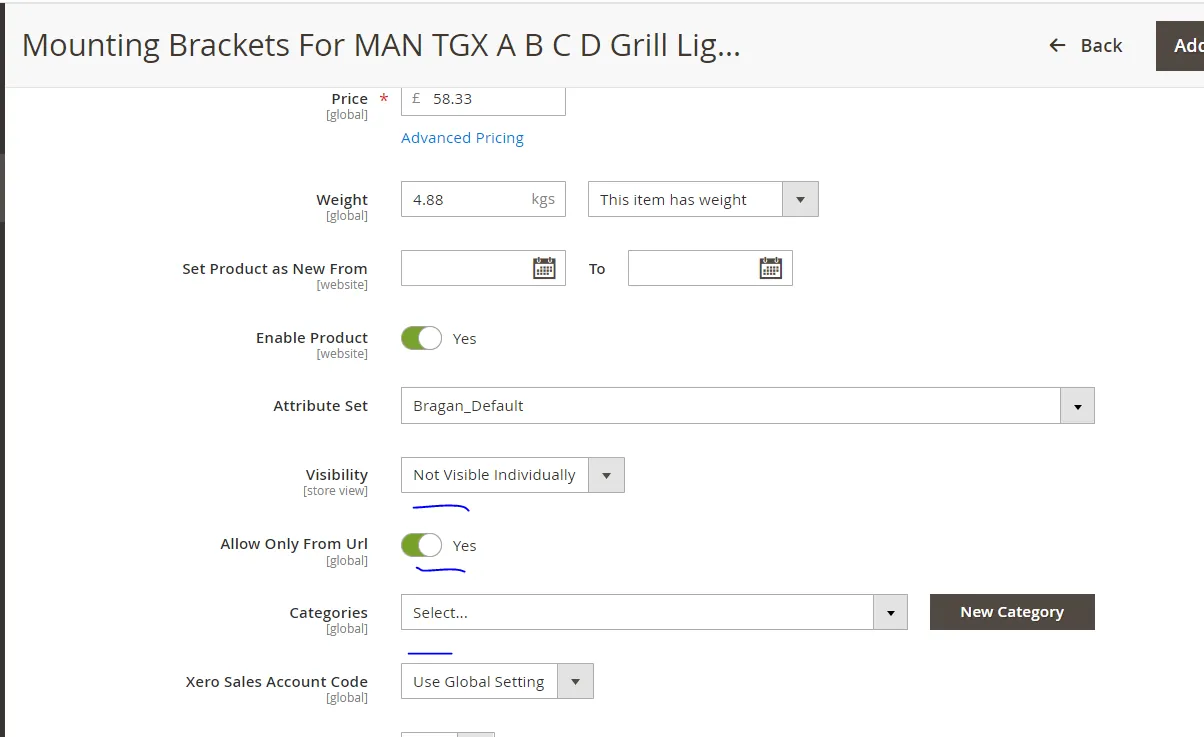
Task: Click the New Category button
Action: [x=1012, y=612]
